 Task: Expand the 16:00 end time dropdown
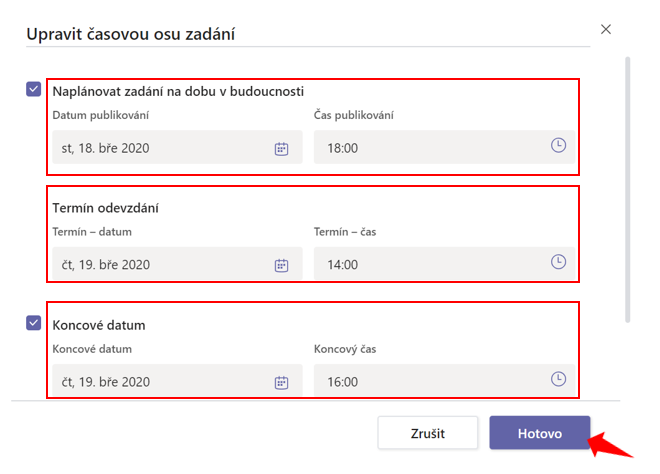point(444,381)
